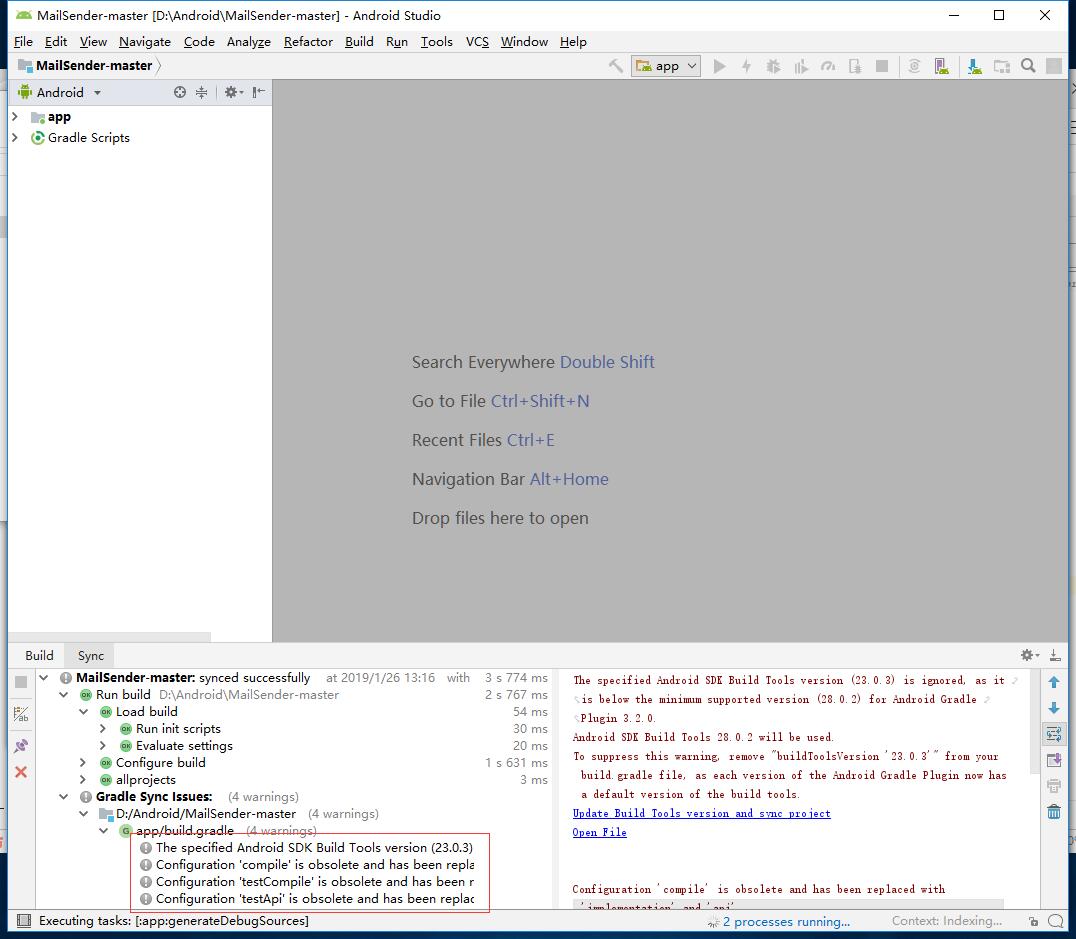
Task: Select the Configuration 'testApi' obsolete warning
Action: [307, 899]
